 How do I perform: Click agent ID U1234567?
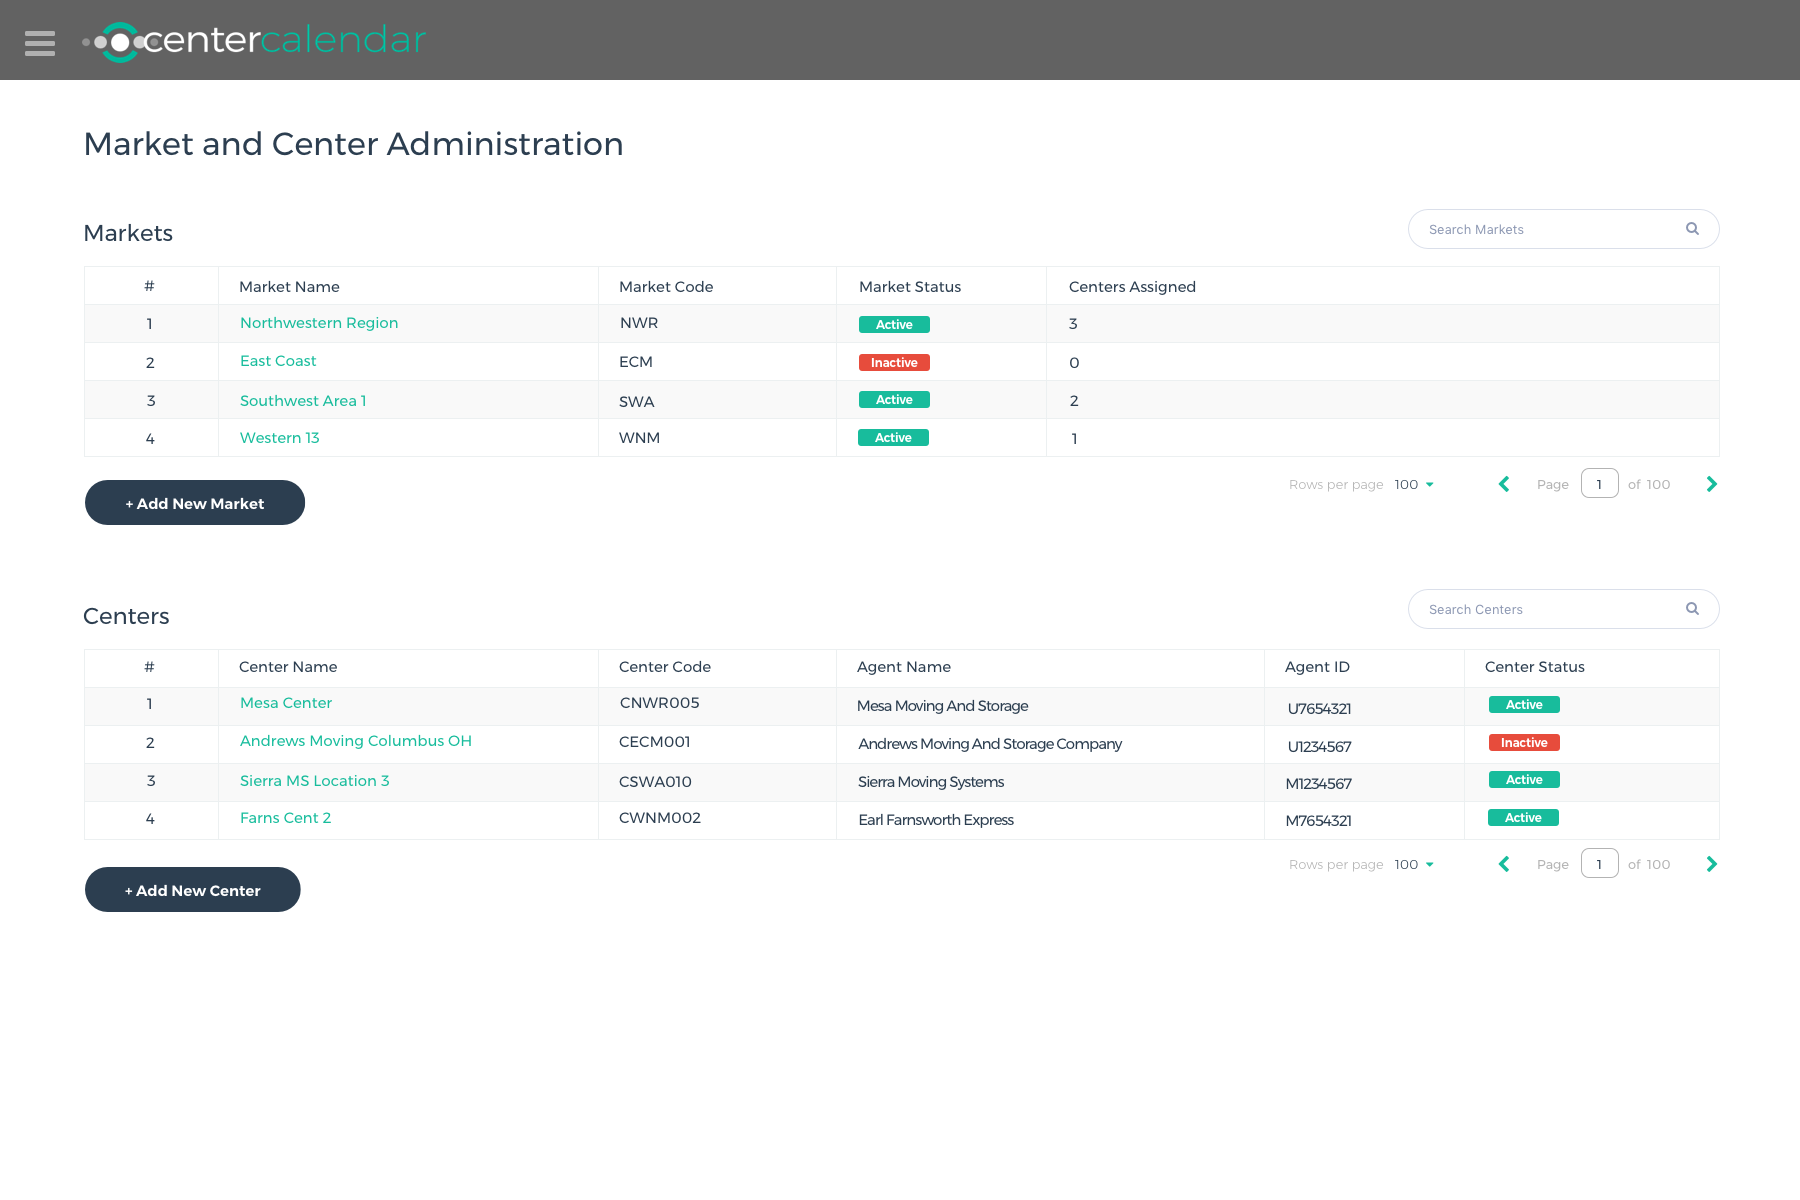[x=1319, y=747]
